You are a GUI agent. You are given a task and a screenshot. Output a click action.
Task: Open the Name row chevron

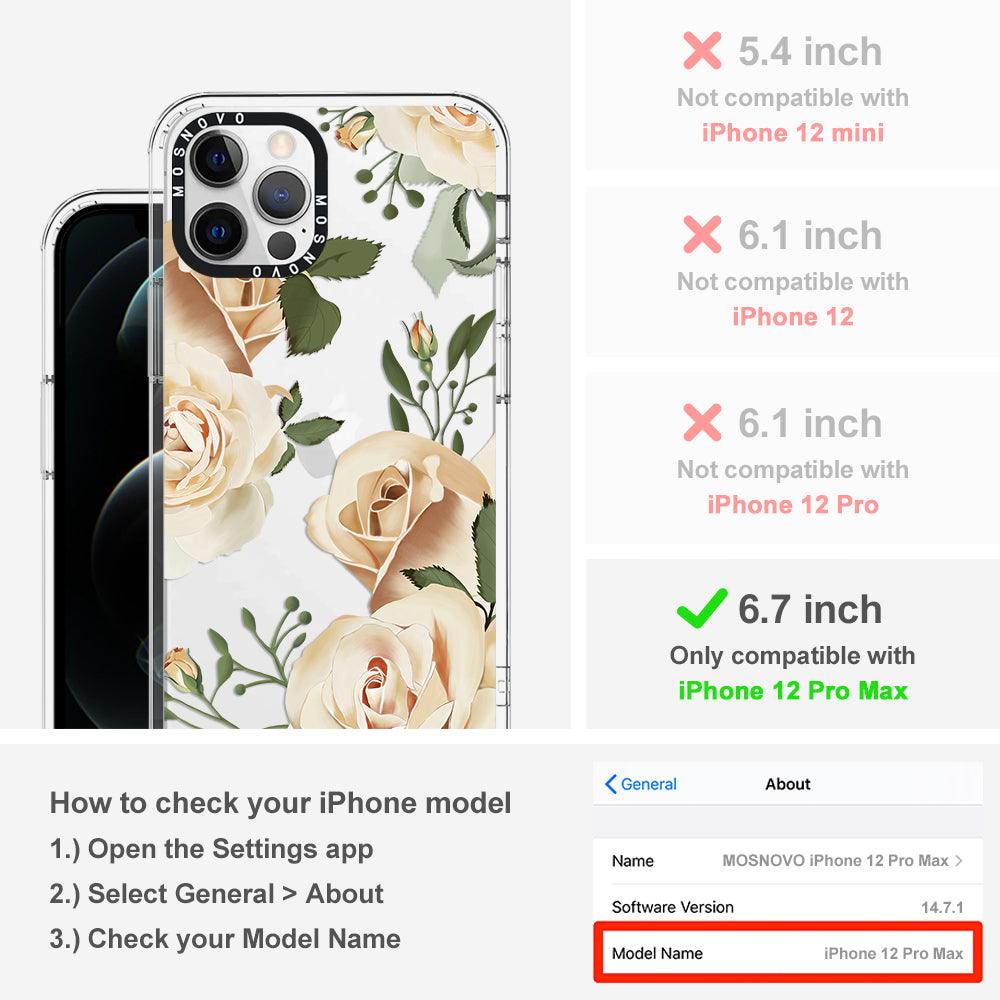click(959, 860)
